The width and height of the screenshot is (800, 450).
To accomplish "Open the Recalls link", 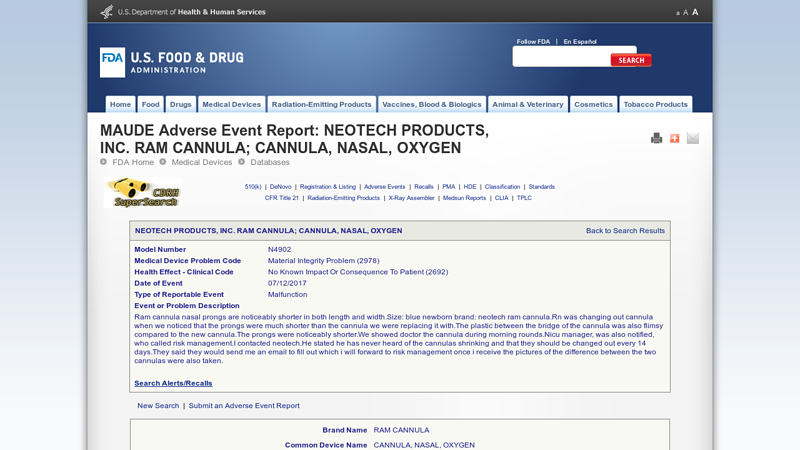I will (423, 187).
